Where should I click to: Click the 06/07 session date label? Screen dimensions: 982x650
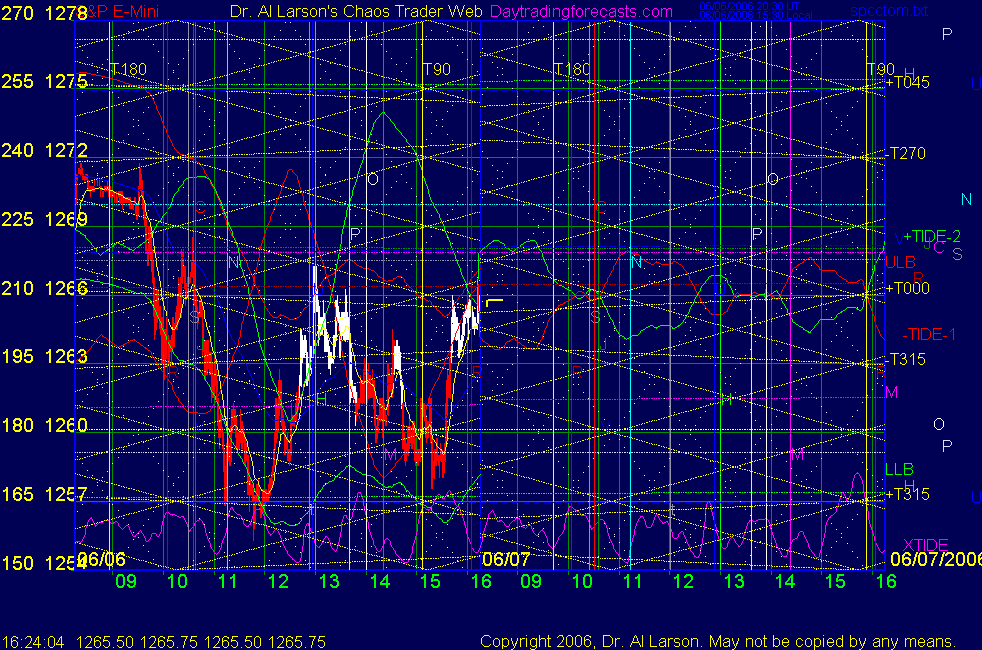(506, 559)
